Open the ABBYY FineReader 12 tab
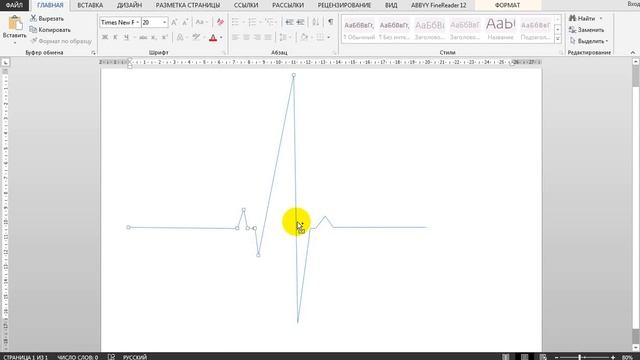640x360 pixels. click(x=438, y=5)
